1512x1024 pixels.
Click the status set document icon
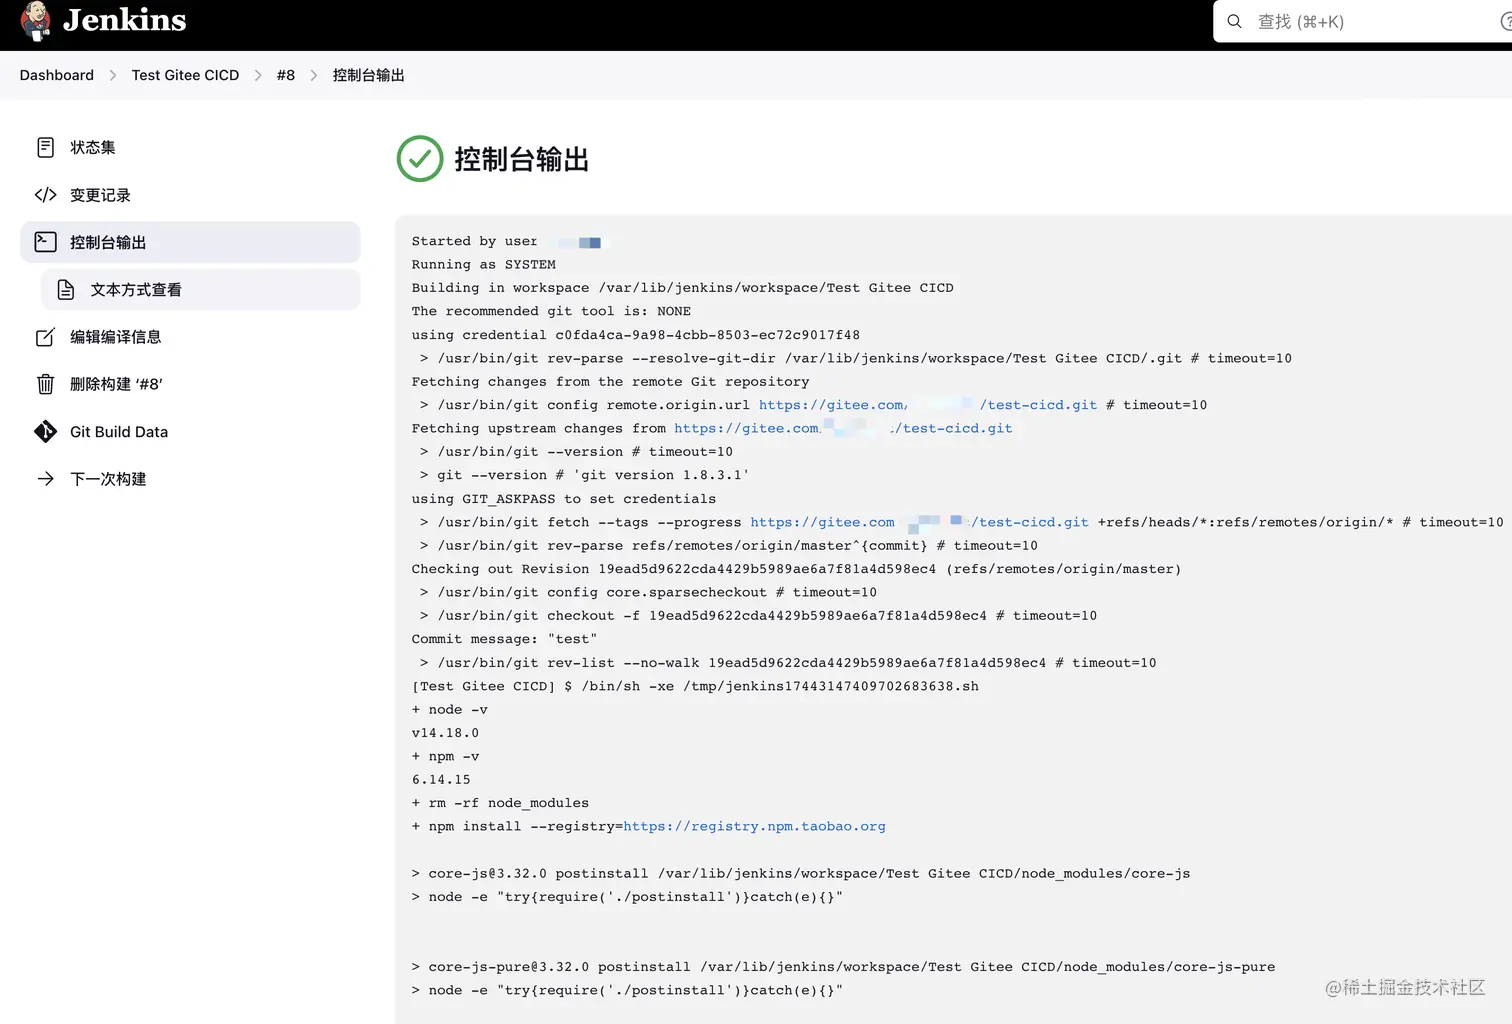click(45, 148)
